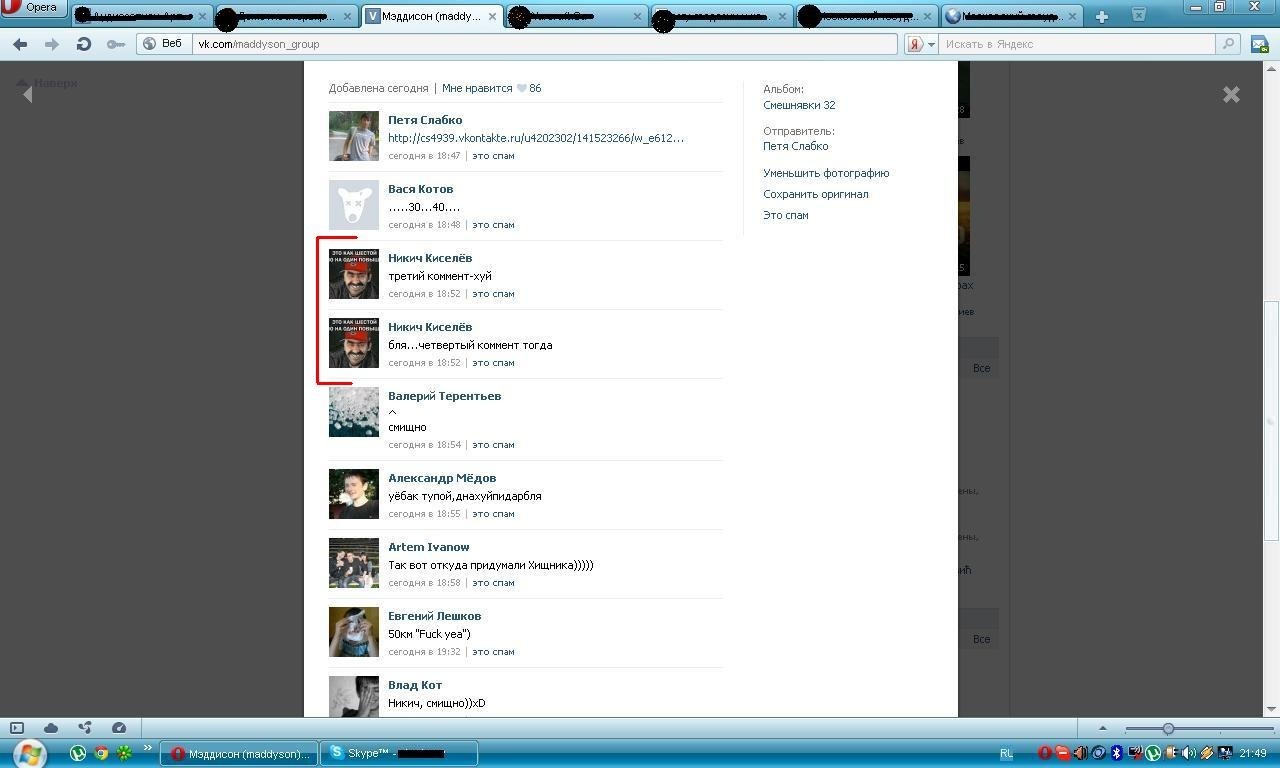Open the Opera main menu button

click(34, 8)
